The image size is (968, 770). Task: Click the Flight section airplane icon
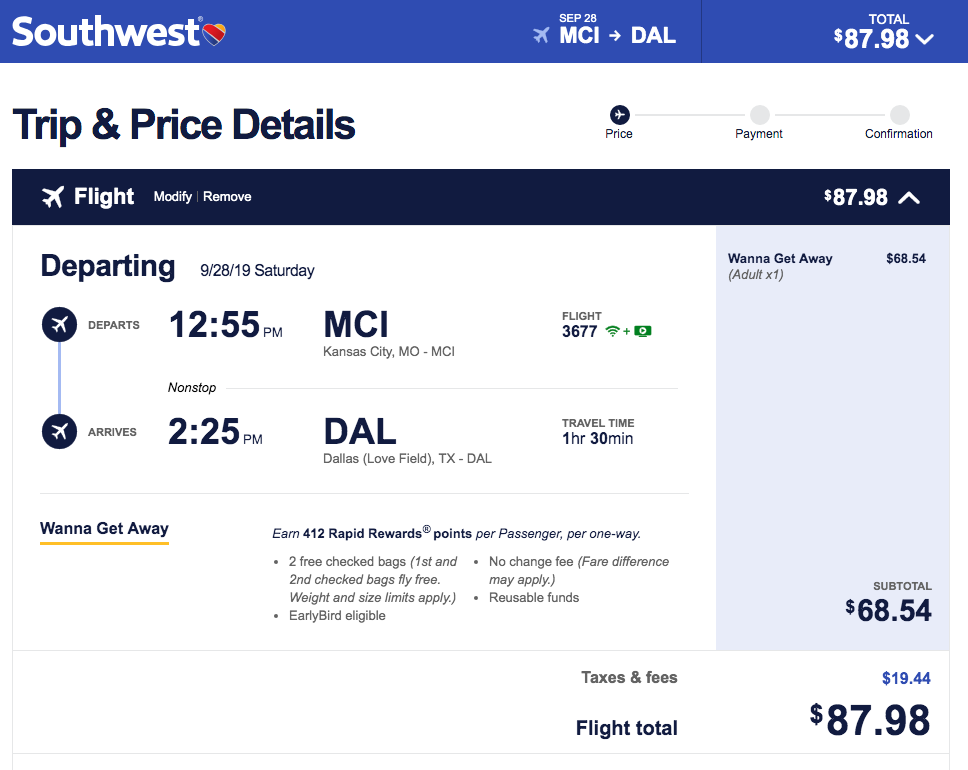(53, 197)
